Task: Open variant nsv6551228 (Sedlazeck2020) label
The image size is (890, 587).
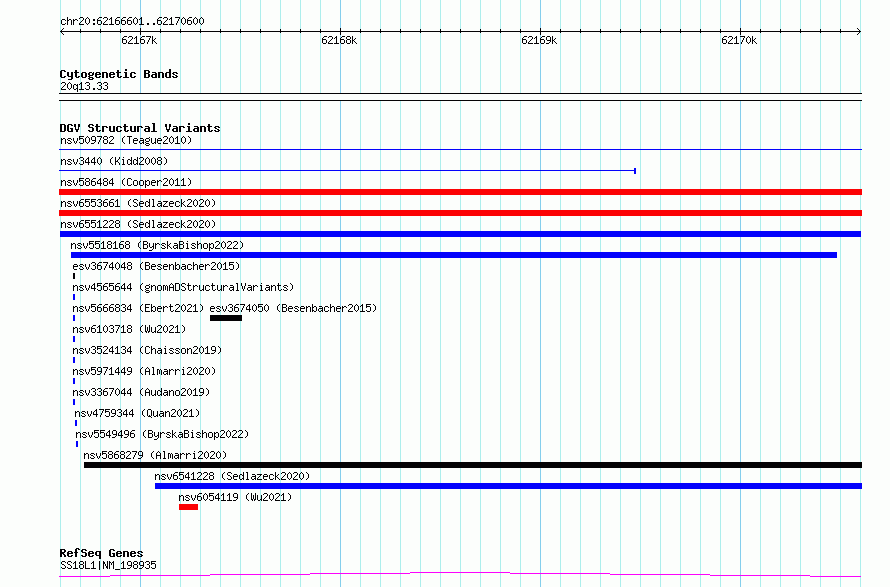Action: (138, 224)
